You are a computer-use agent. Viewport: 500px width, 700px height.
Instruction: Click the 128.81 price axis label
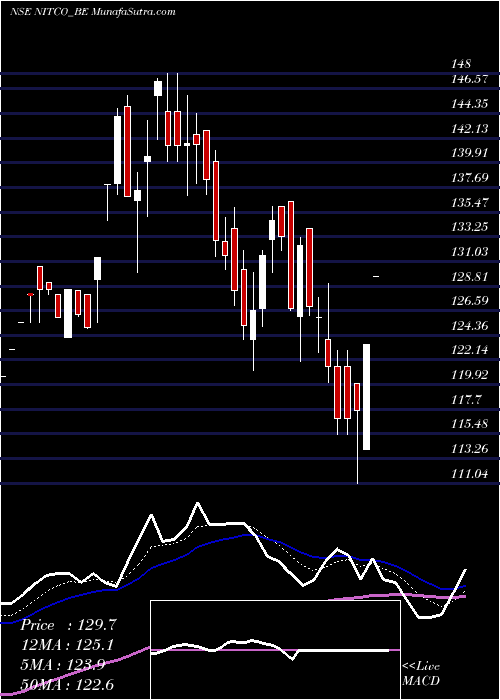470,277
